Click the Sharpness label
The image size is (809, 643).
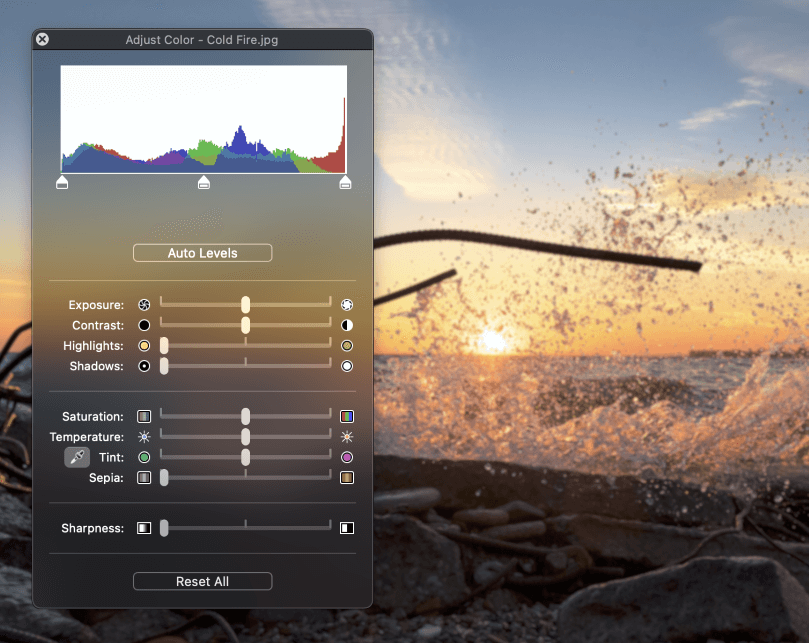[92, 528]
